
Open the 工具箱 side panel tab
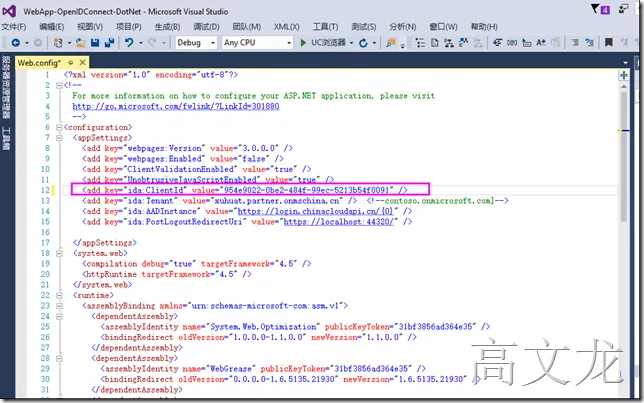pos(6,138)
